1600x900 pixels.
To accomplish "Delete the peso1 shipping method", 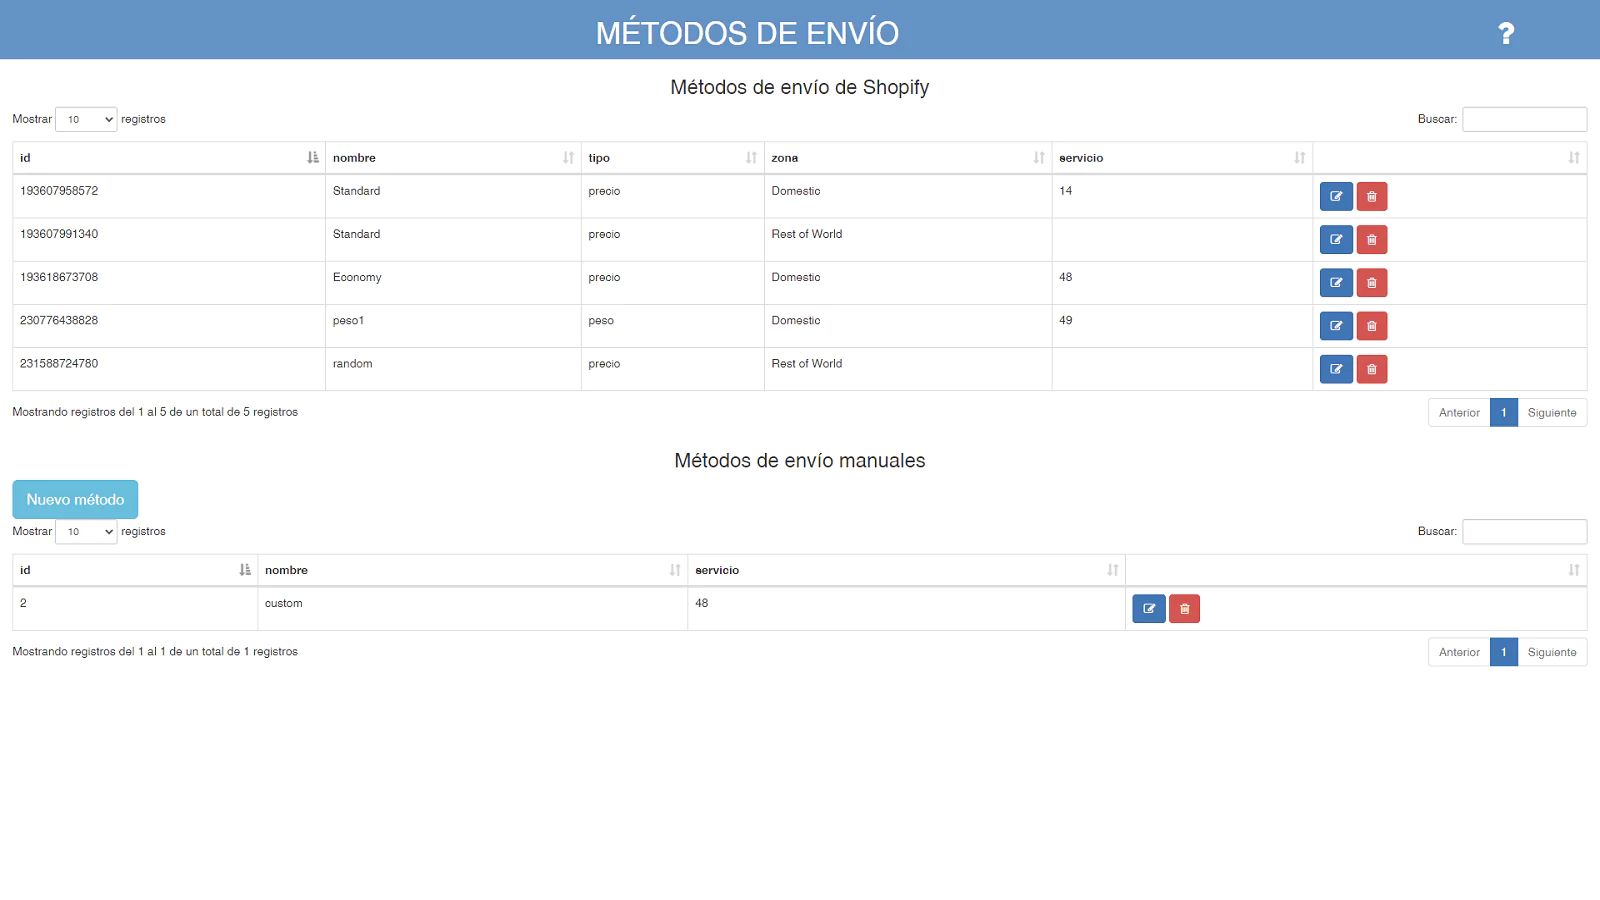I will tap(1372, 326).
